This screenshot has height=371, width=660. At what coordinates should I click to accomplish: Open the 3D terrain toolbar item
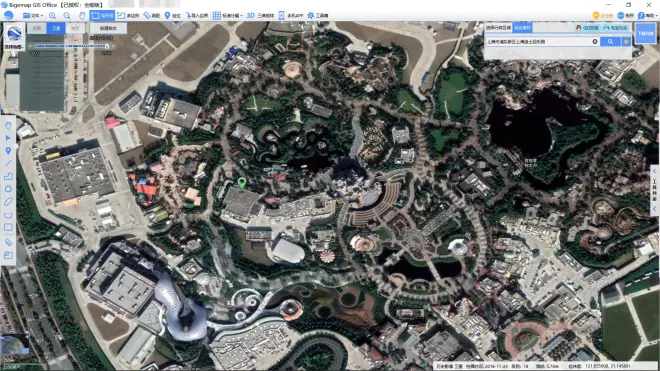click(260, 16)
